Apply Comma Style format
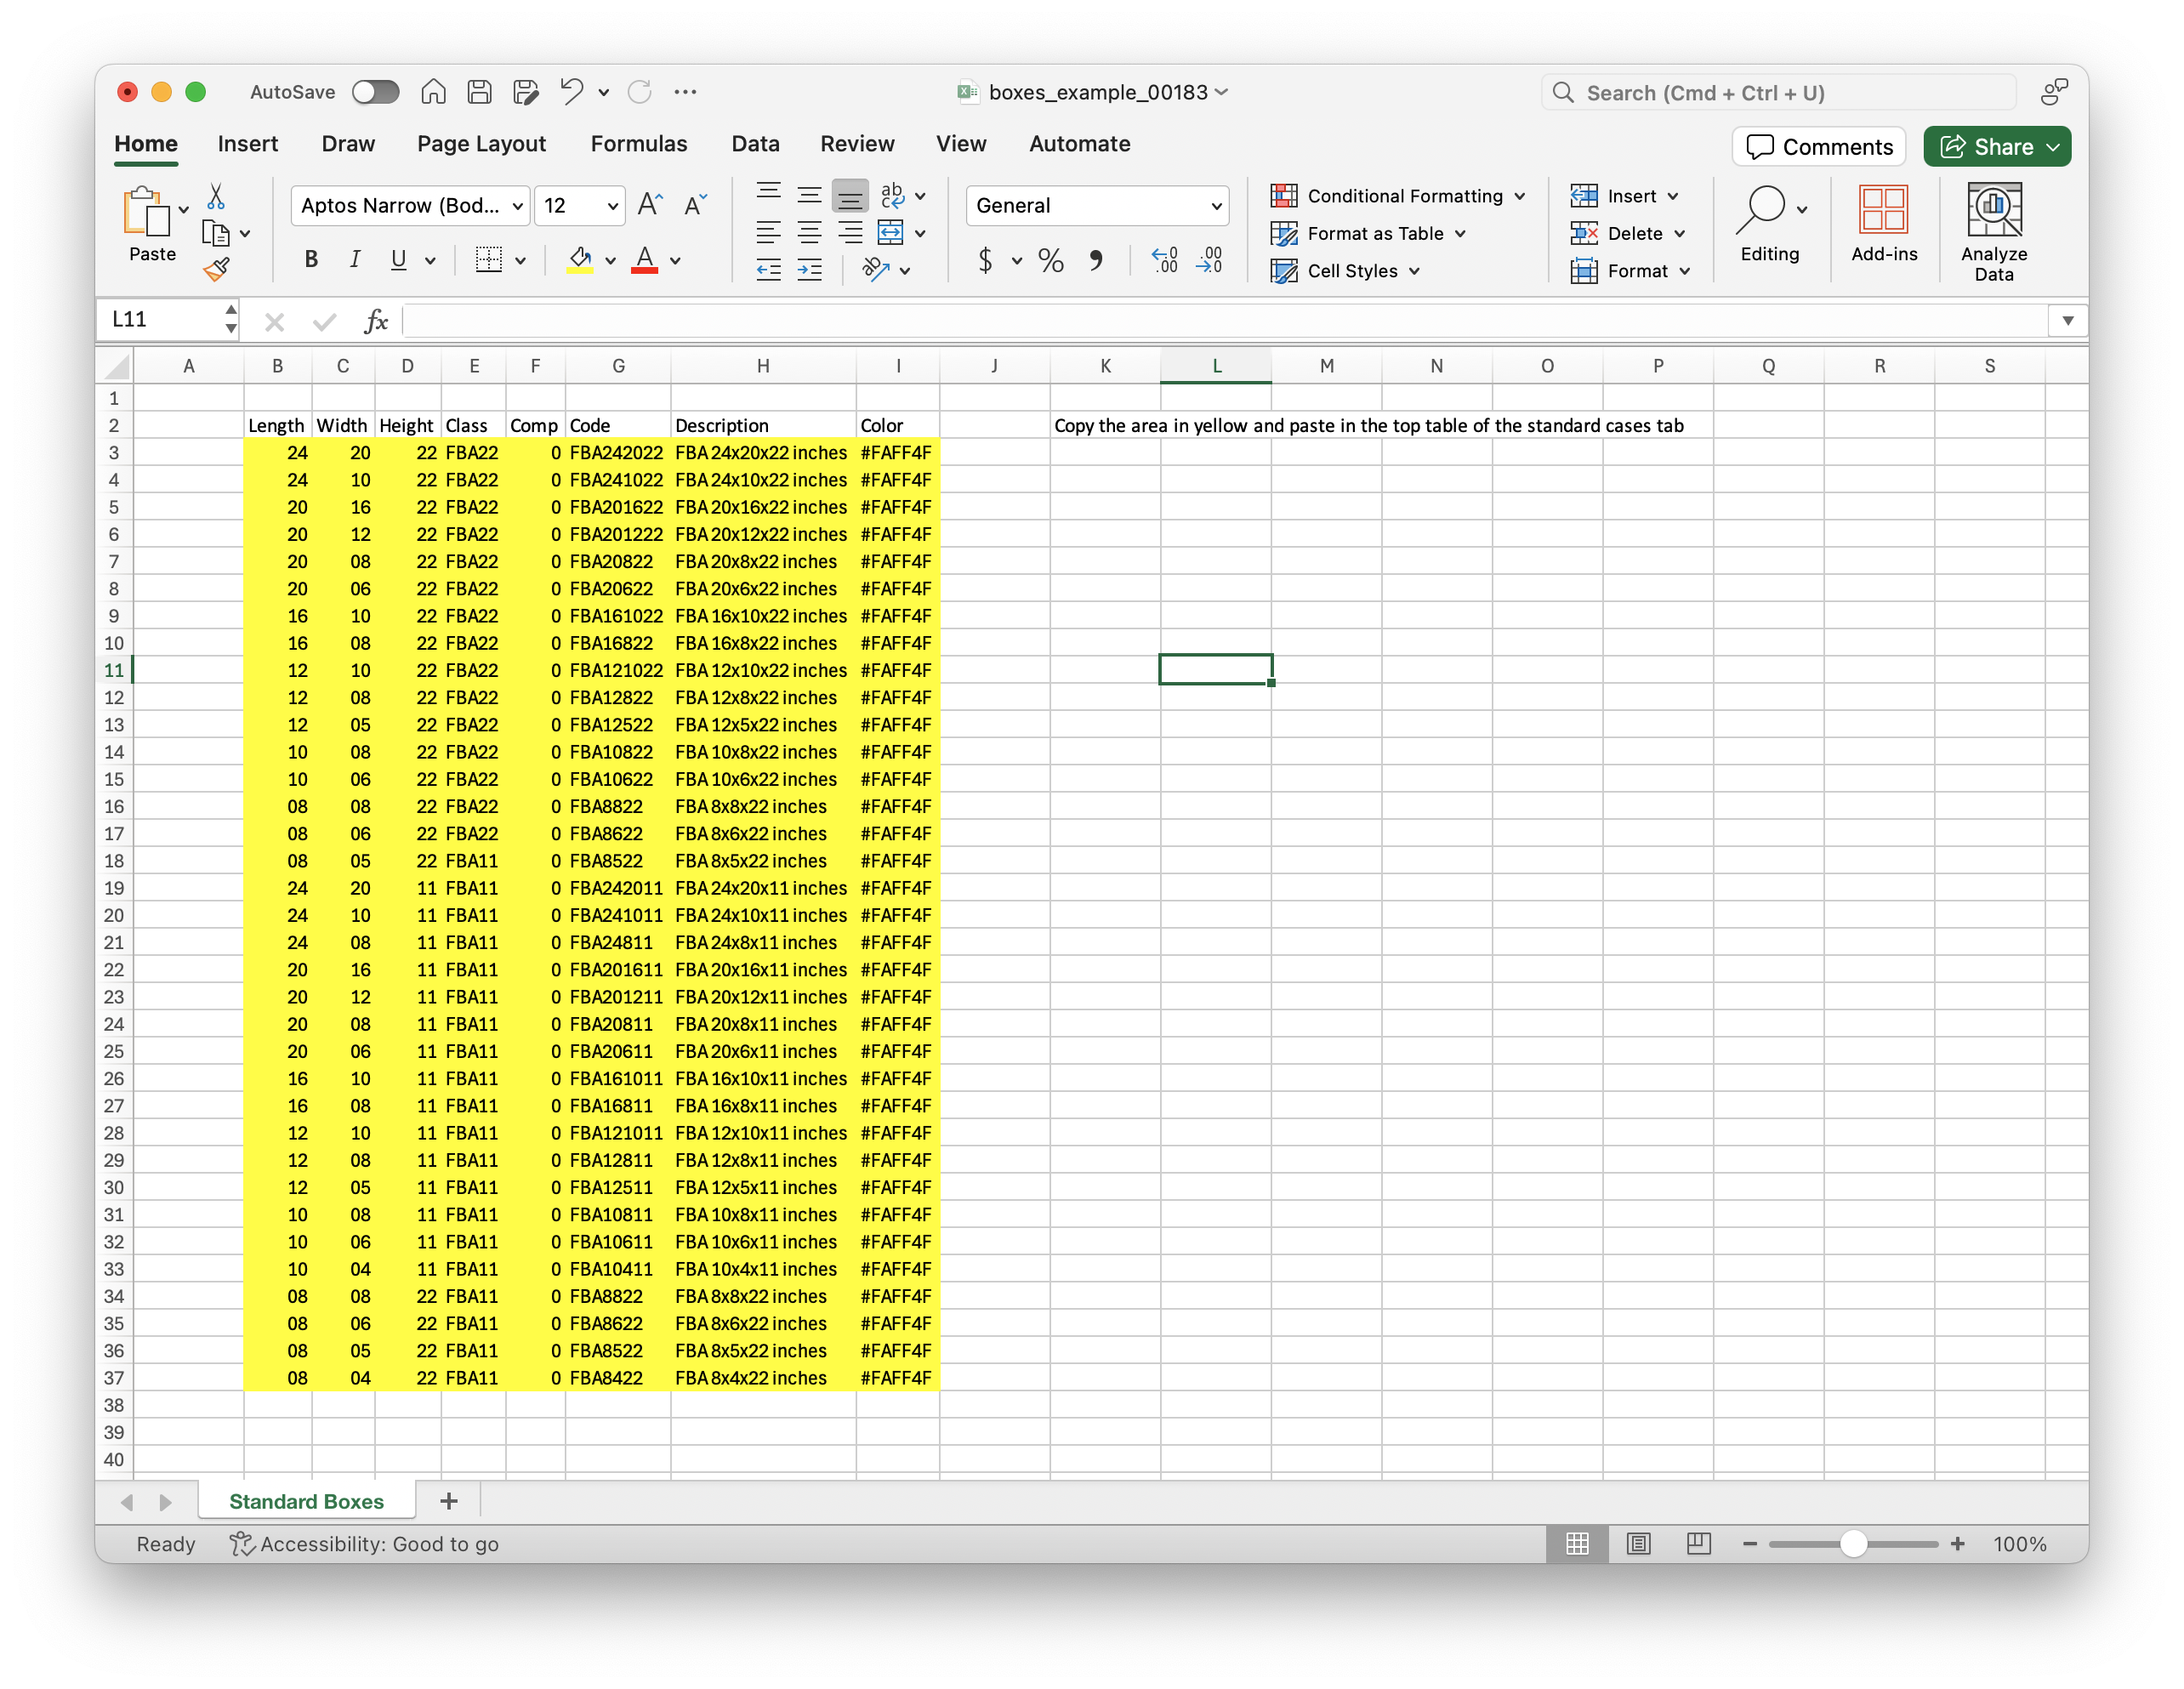Screen dimensions: 2184x1689 (1097, 260)
